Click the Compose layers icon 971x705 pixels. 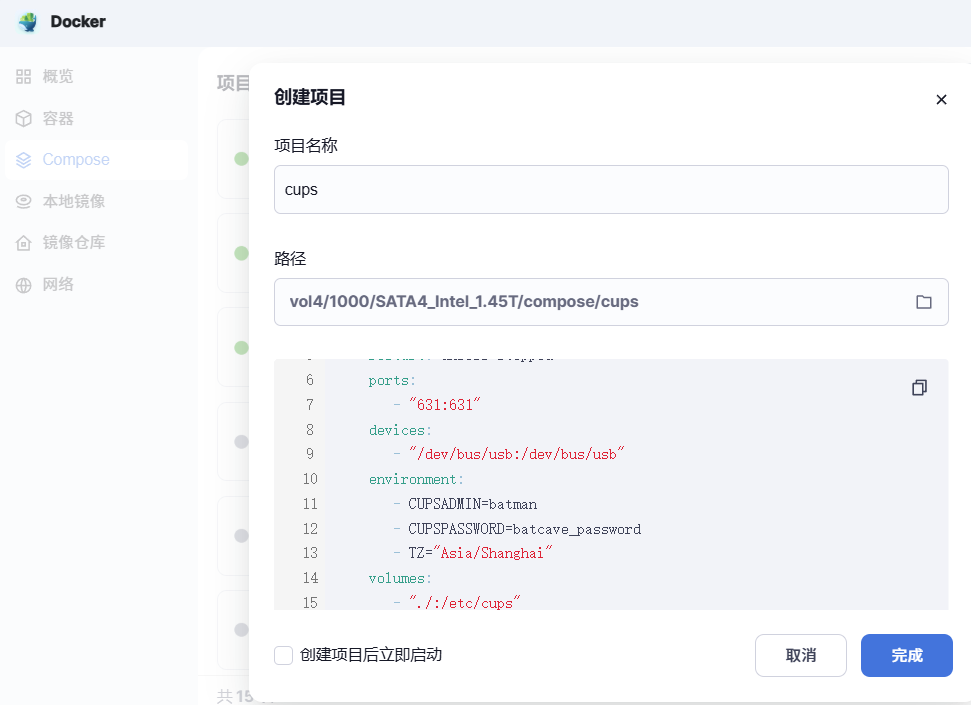(24, 160)
